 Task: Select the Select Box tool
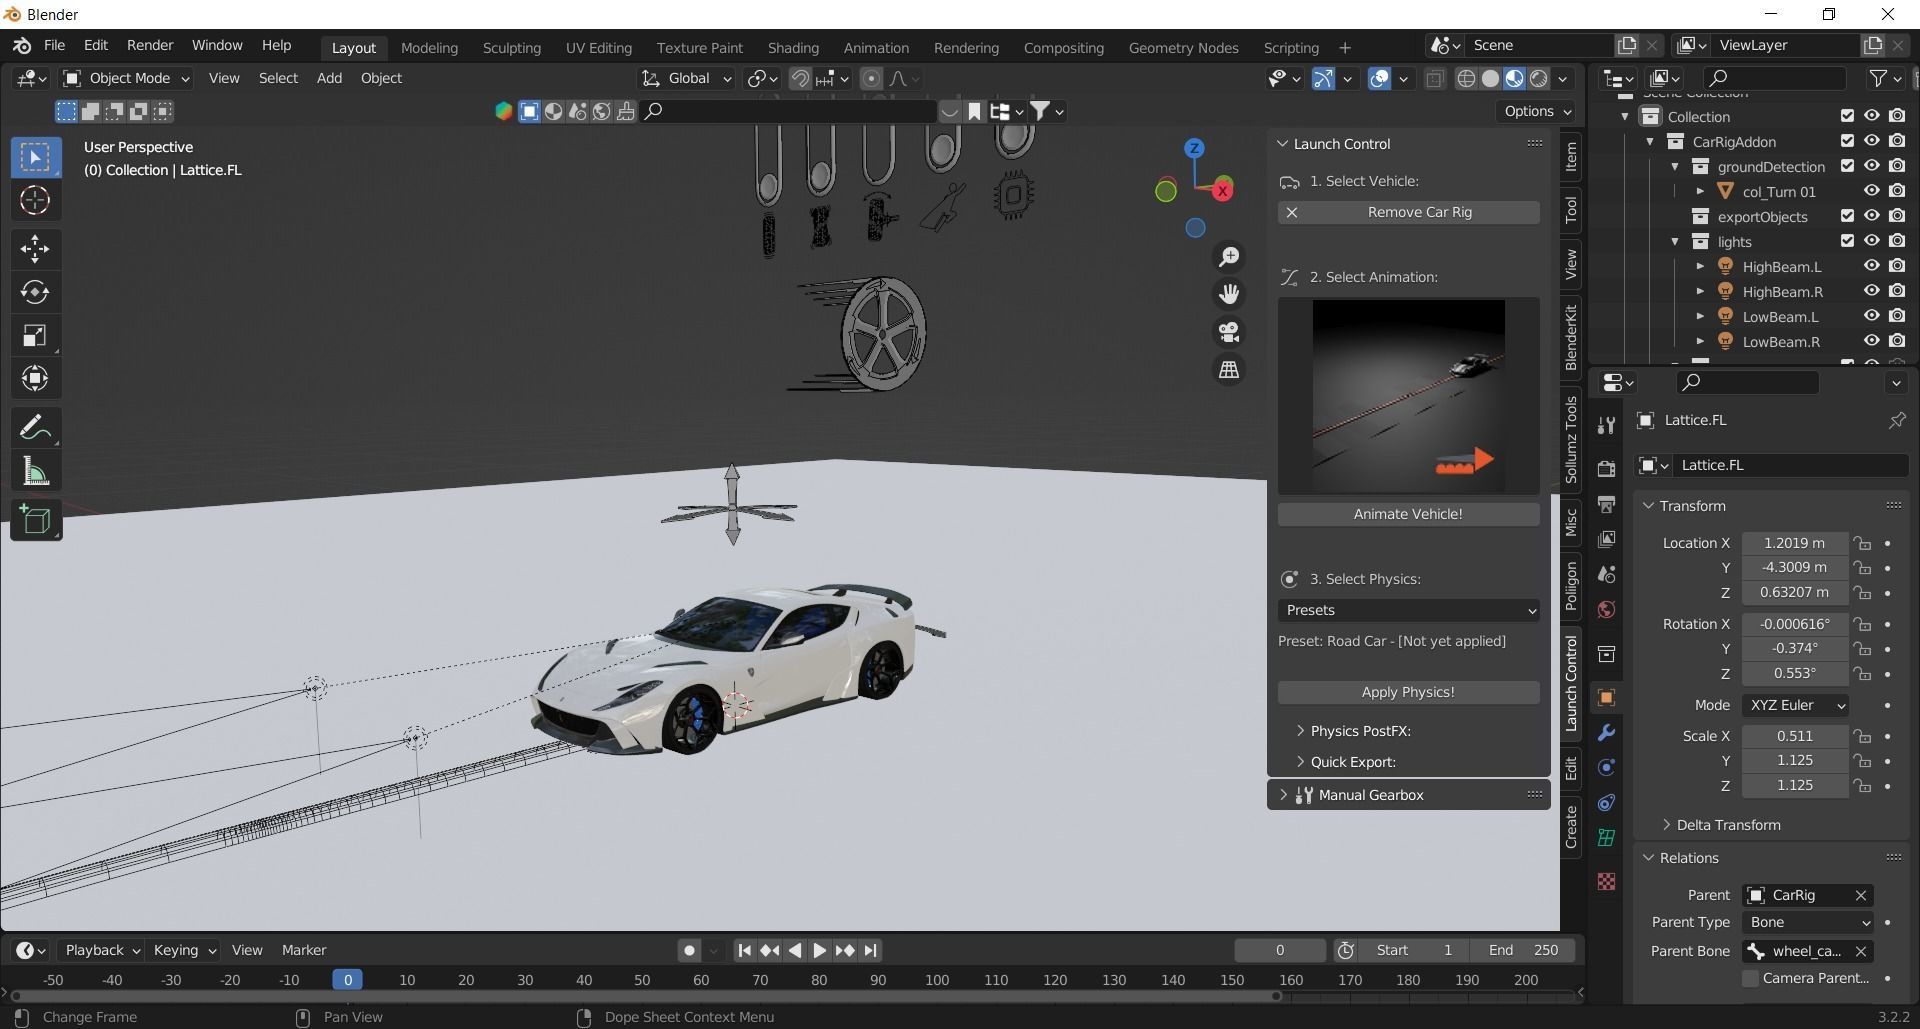[35, 157]
